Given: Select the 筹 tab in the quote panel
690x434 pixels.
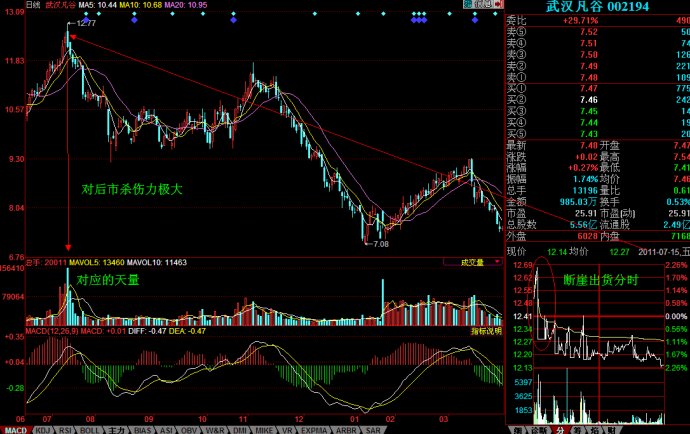Looking at the screenshot, I should [x=577, y=430].
